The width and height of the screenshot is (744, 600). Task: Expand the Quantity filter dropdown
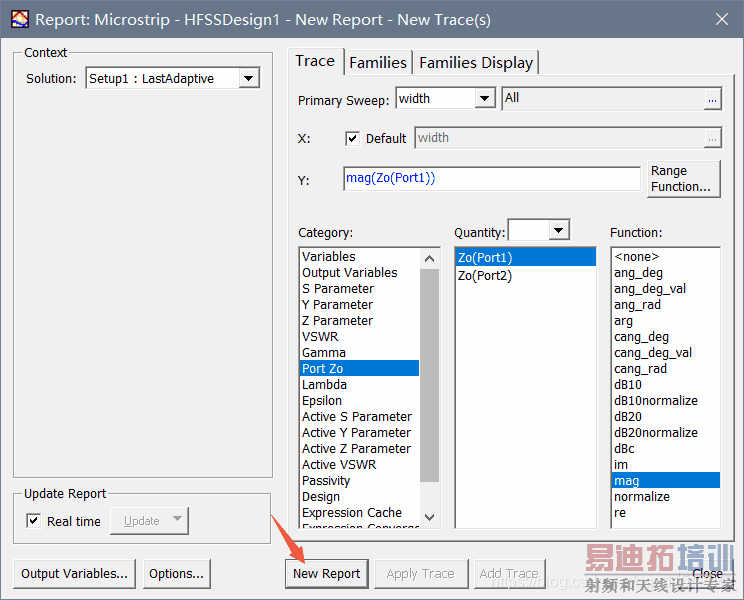click(558, 231)
